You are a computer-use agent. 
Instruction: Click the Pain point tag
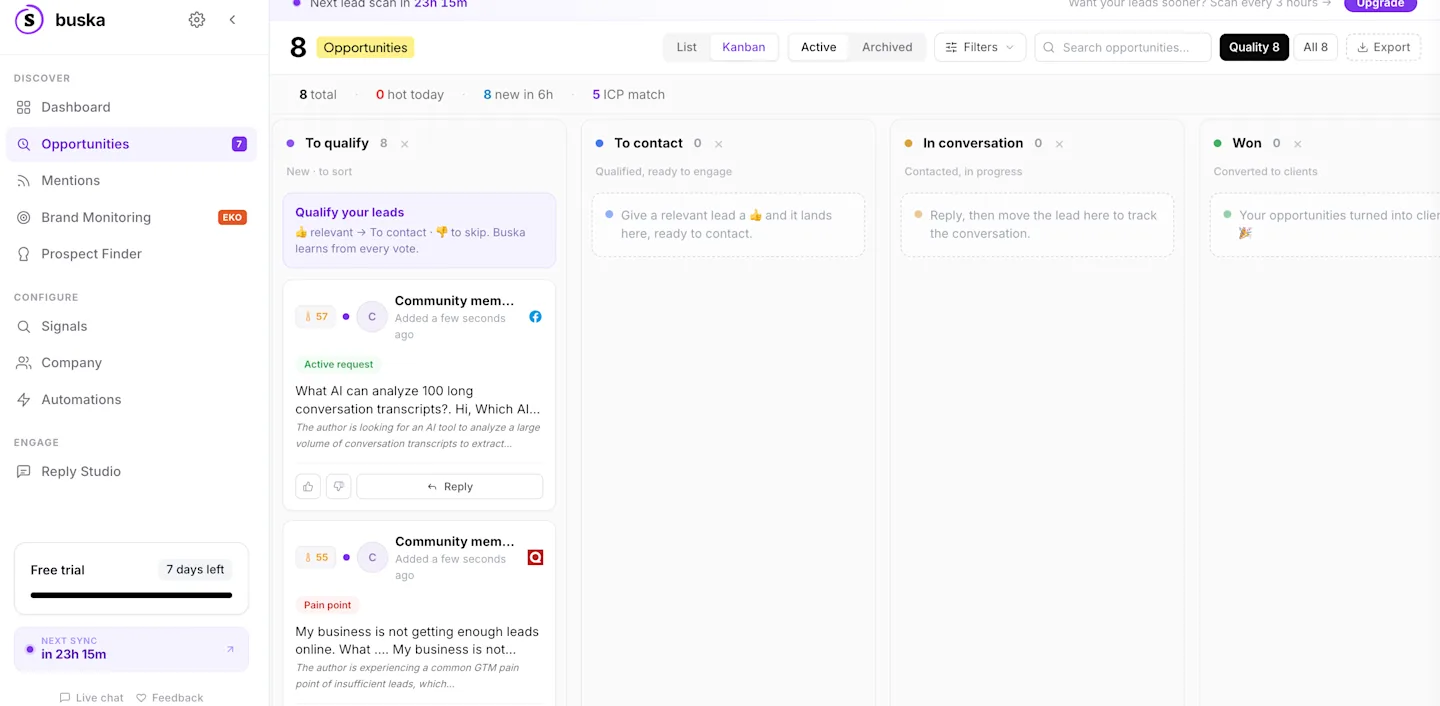pos(328,605)
